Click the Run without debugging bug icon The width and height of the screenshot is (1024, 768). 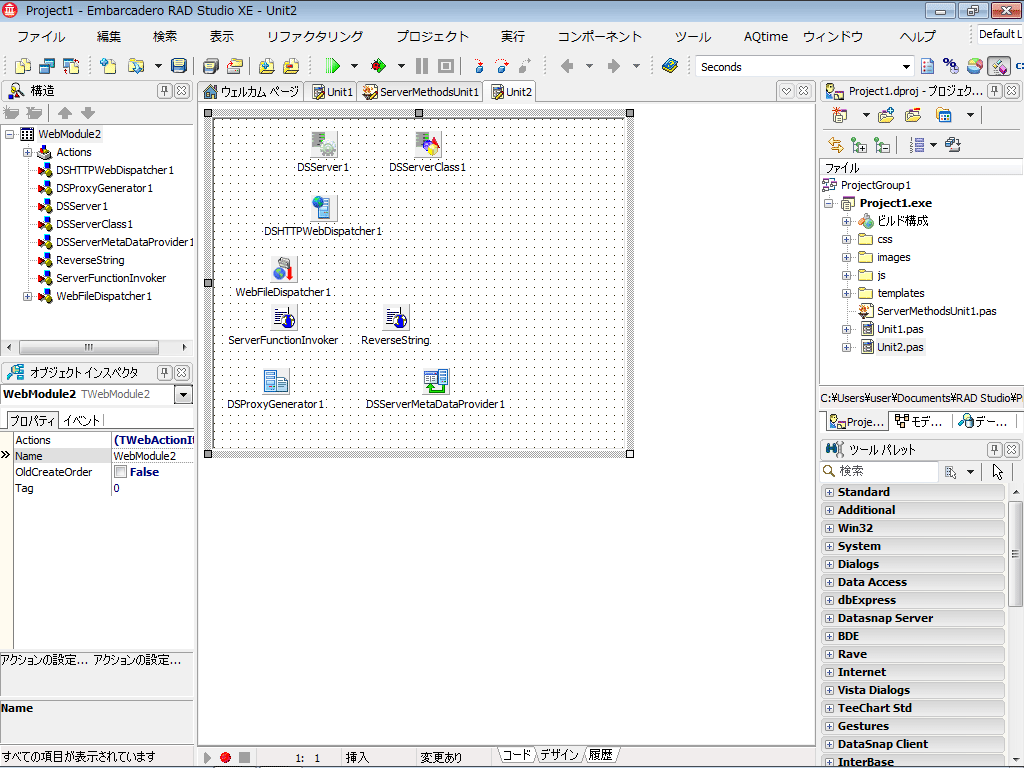point(377,66)
